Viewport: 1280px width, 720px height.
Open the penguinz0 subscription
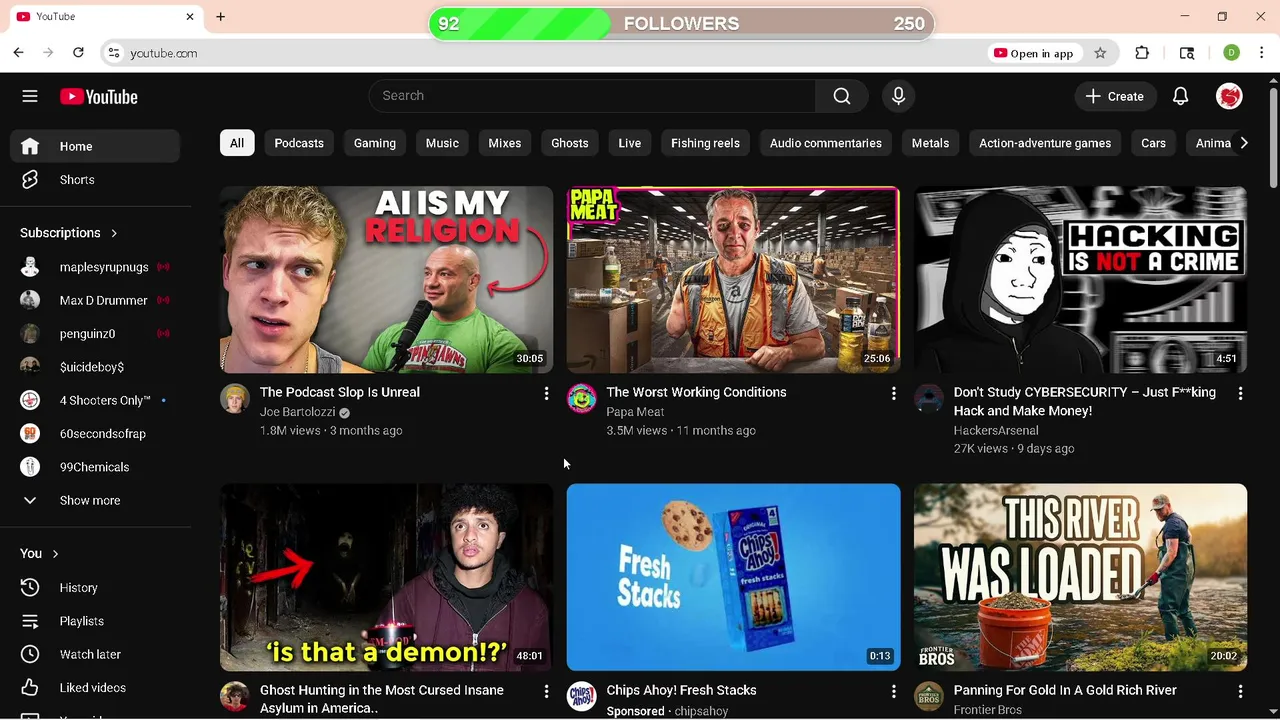point(95,334)
